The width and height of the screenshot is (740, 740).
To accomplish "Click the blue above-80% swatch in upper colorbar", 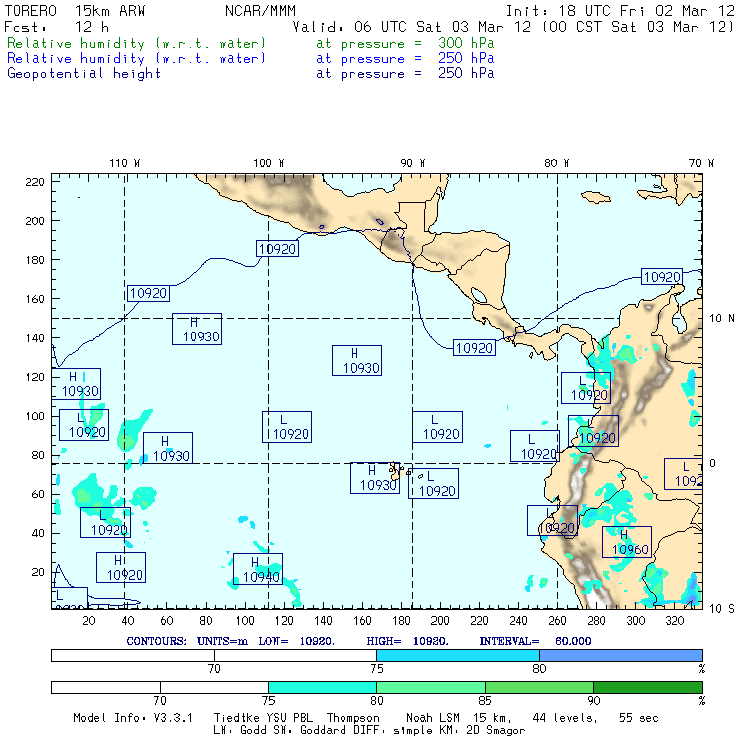I will 621,655.
